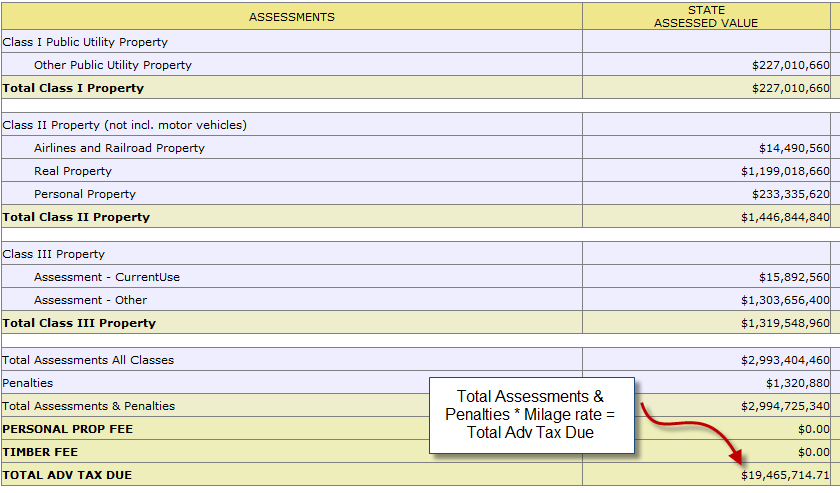Click the Class I Public Utility Property label
Viewport: 840px width, 493px height.
(x=85, y=42)
